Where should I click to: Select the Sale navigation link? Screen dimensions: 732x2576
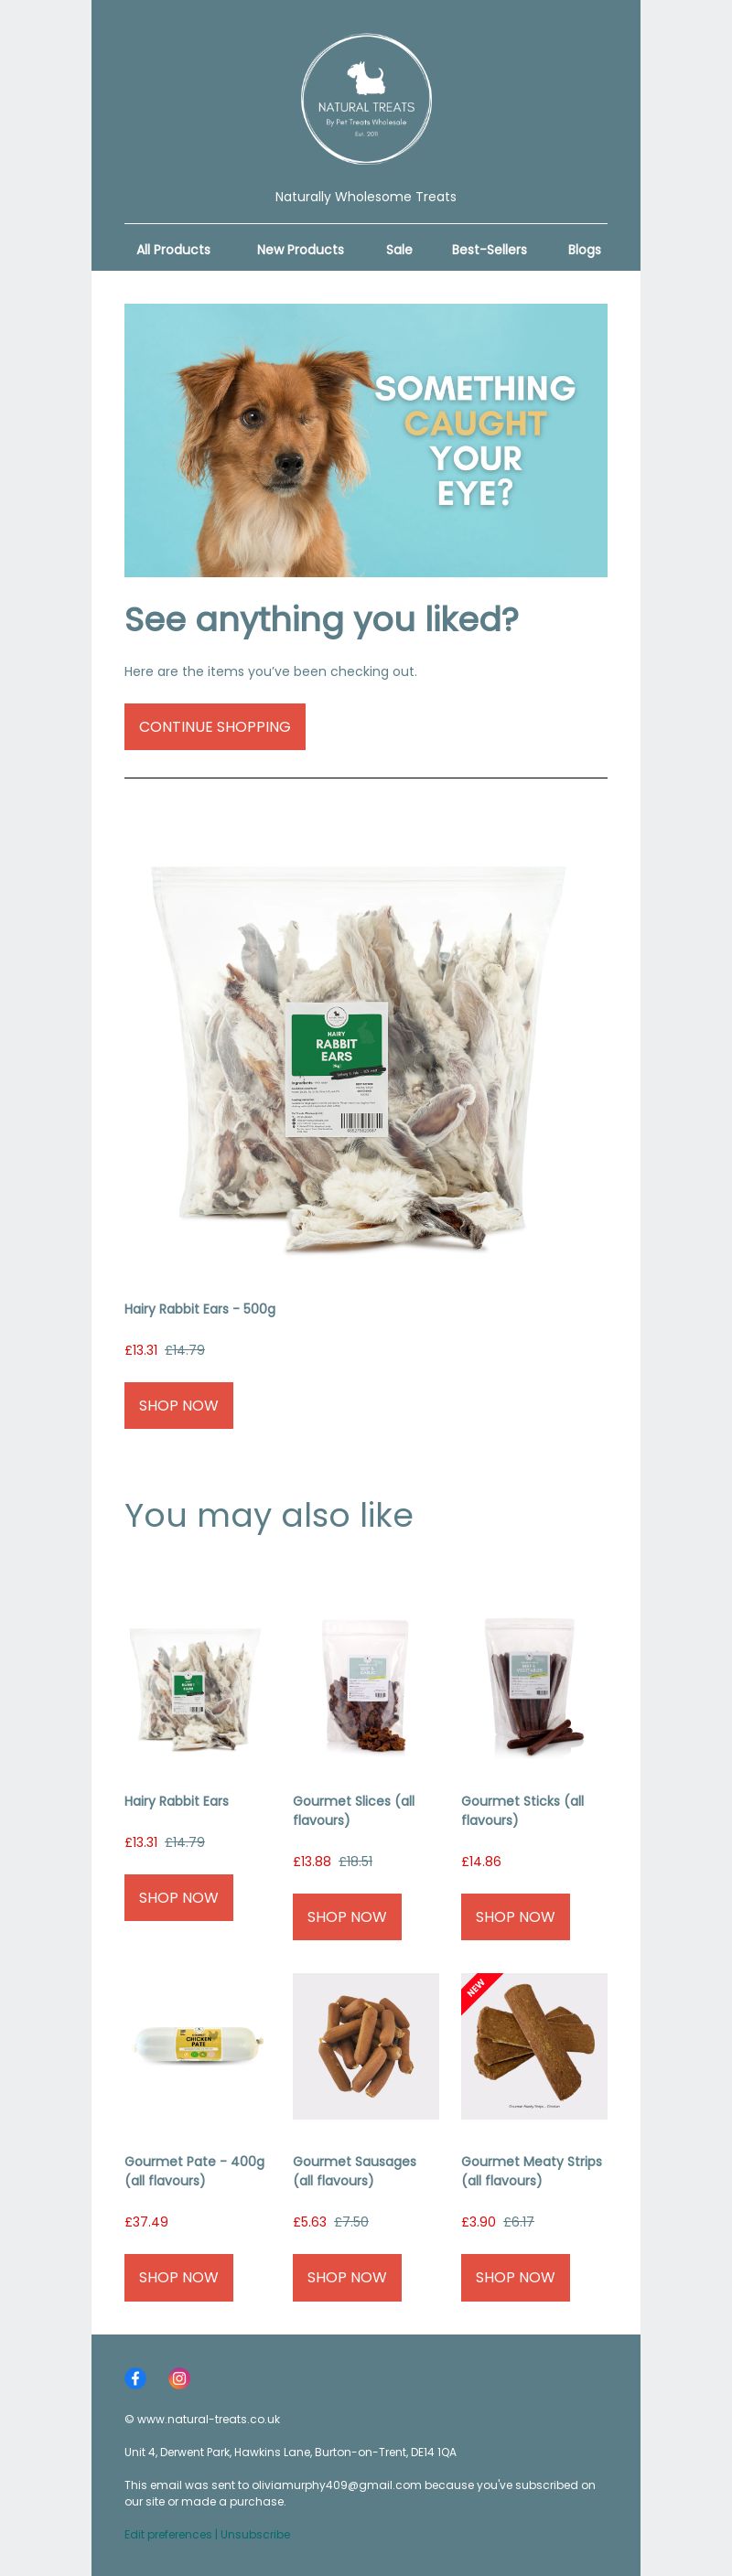(x=399, y=249)
